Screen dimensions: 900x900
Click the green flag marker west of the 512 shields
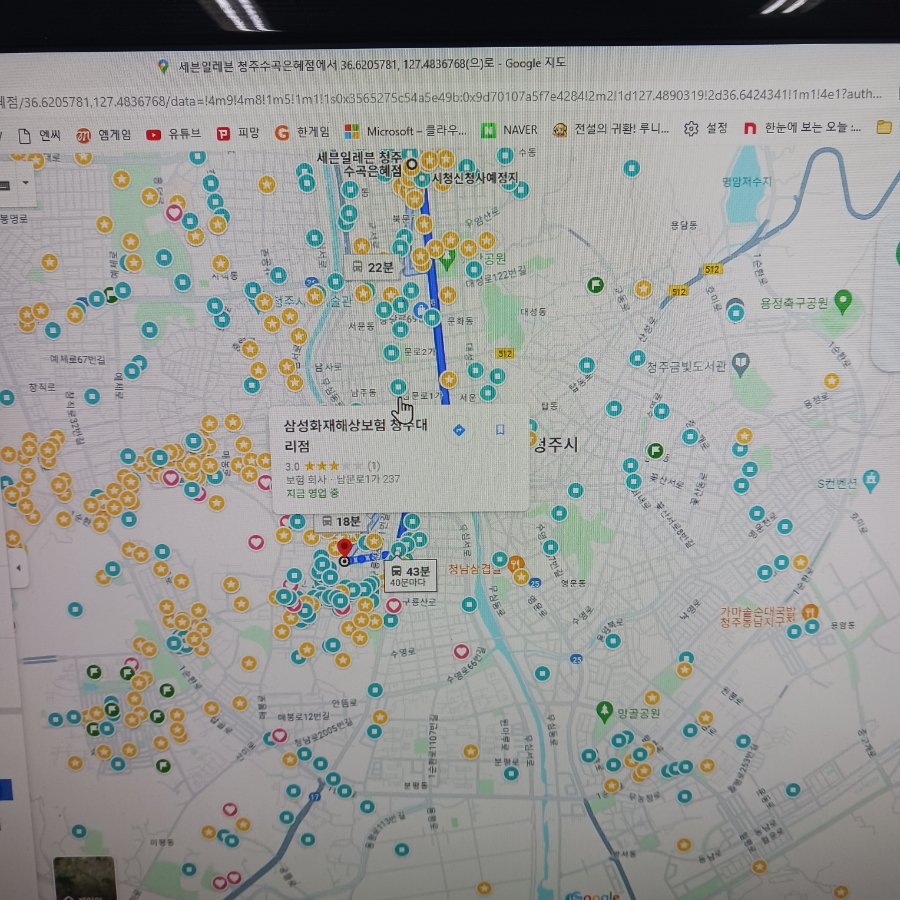(596, 284)
